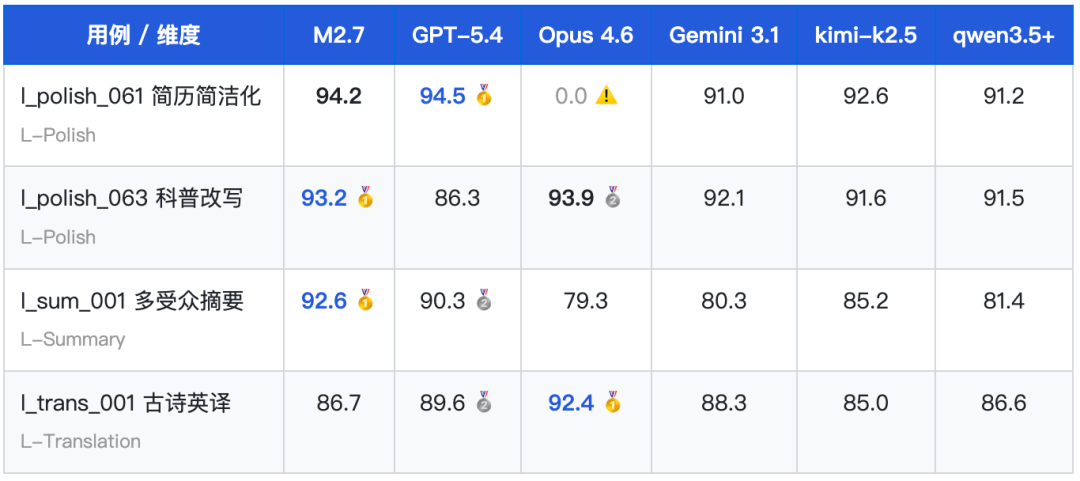Screen dimensions: 1080x481
Task: Select the GPT-5.4 column header
Action: (457, 36)
